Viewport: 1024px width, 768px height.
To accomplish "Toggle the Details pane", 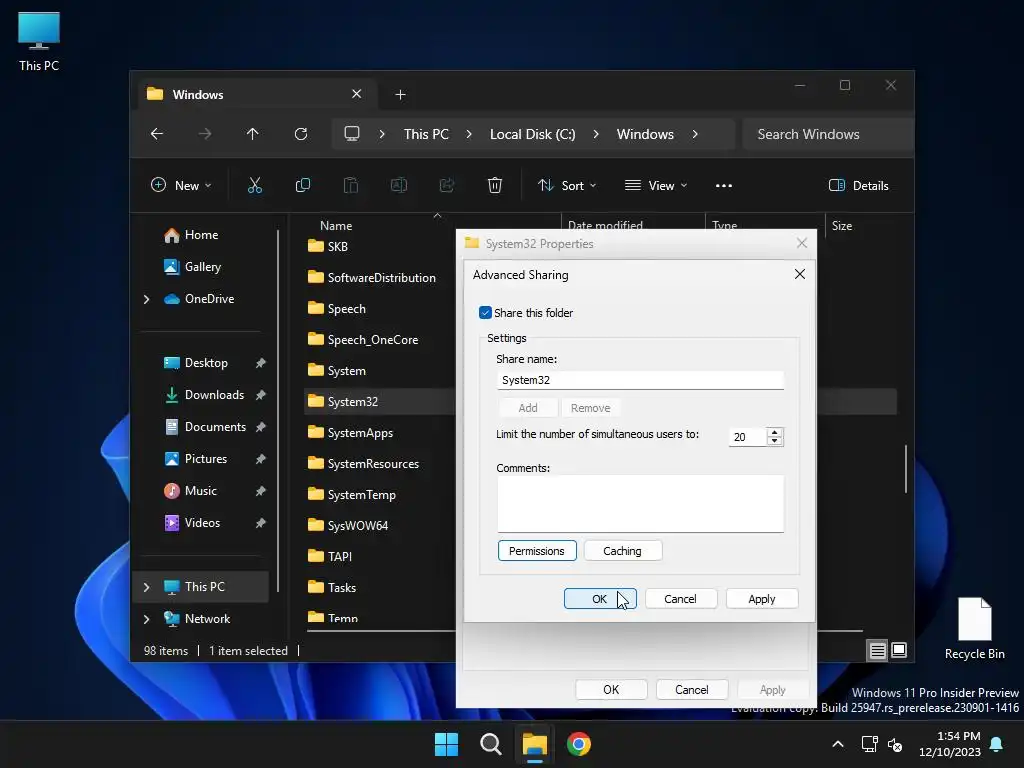I will click(858, 185).
